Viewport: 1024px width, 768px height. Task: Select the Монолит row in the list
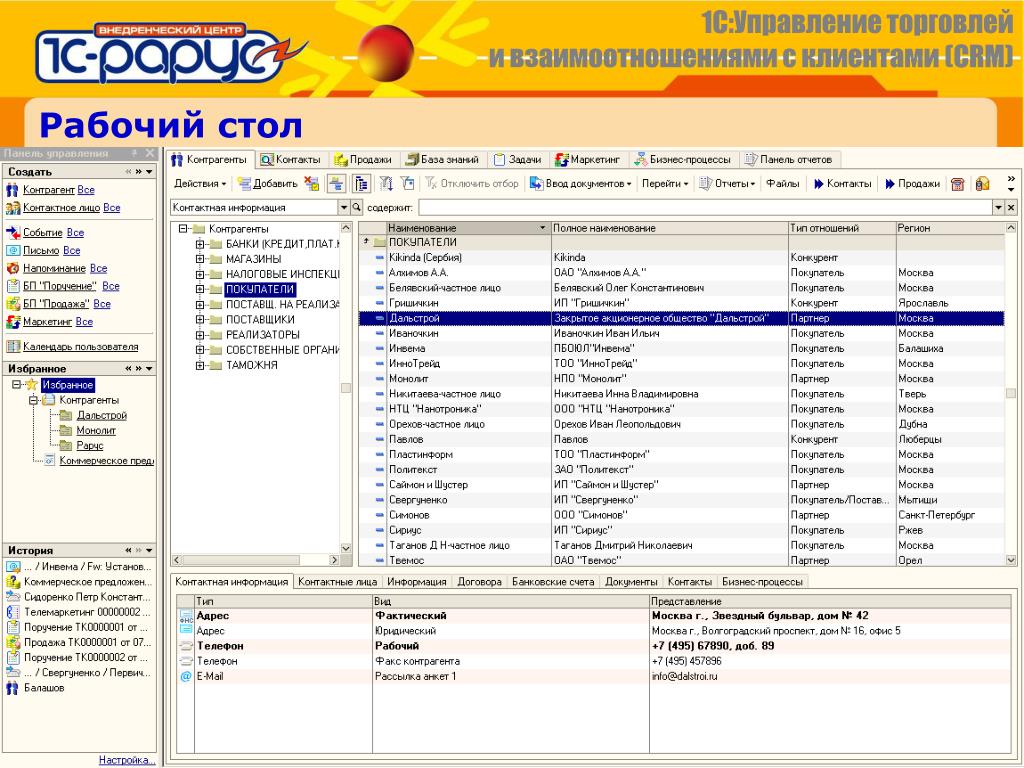coord(681,379)
